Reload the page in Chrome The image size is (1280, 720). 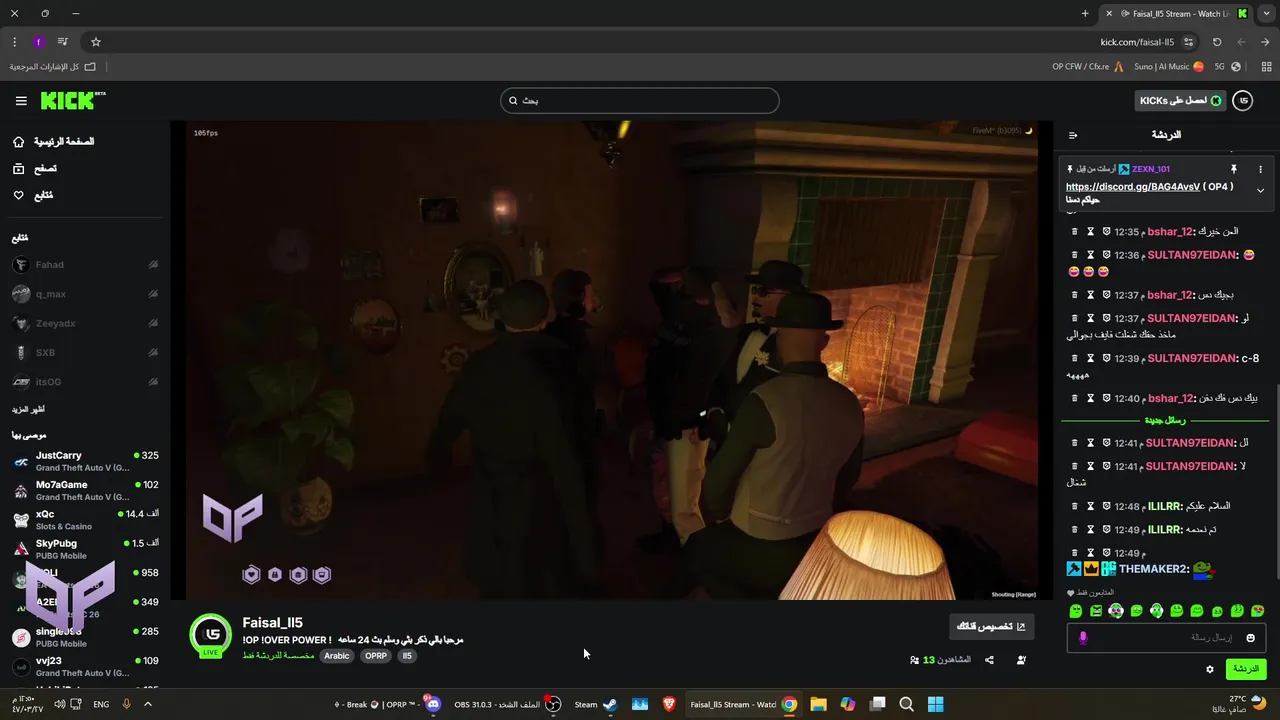pyautogui.click(x=1217, y=42)
